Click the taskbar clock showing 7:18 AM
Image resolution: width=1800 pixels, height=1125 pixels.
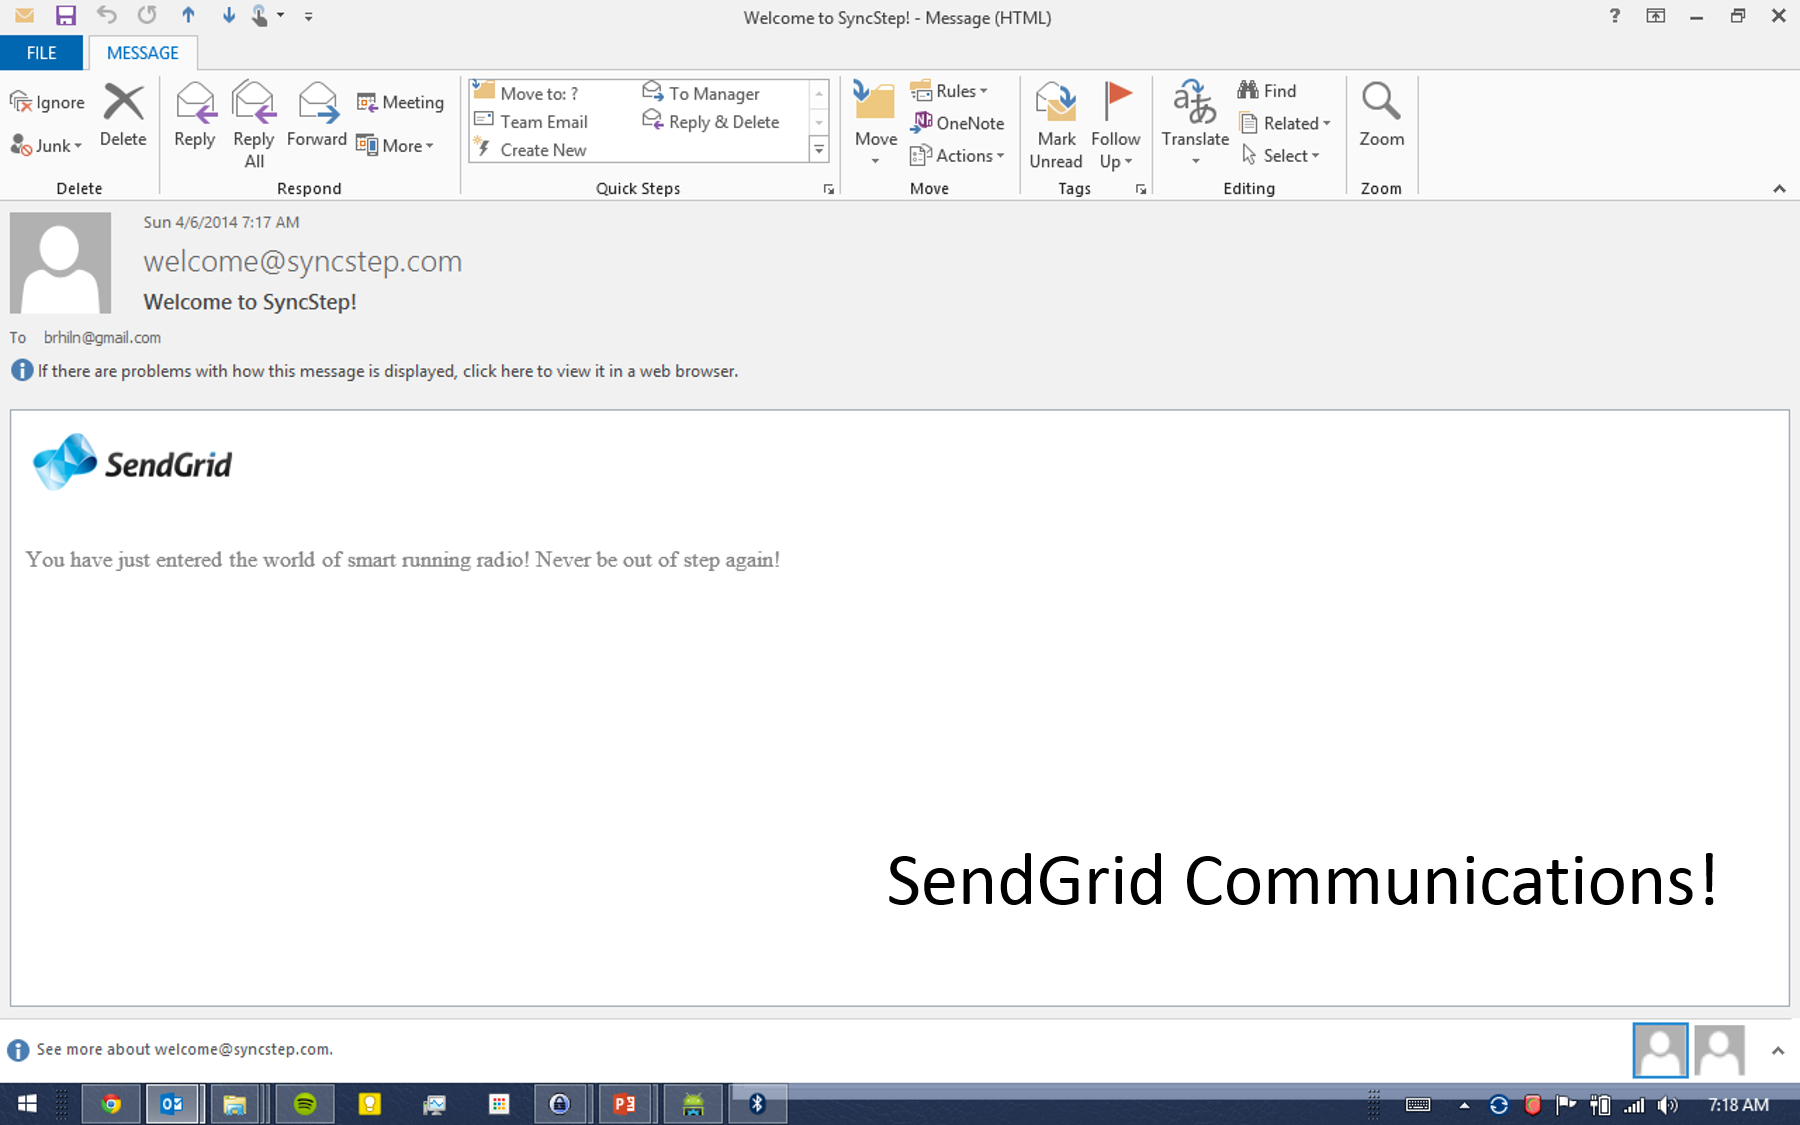click(1738, 1105)
